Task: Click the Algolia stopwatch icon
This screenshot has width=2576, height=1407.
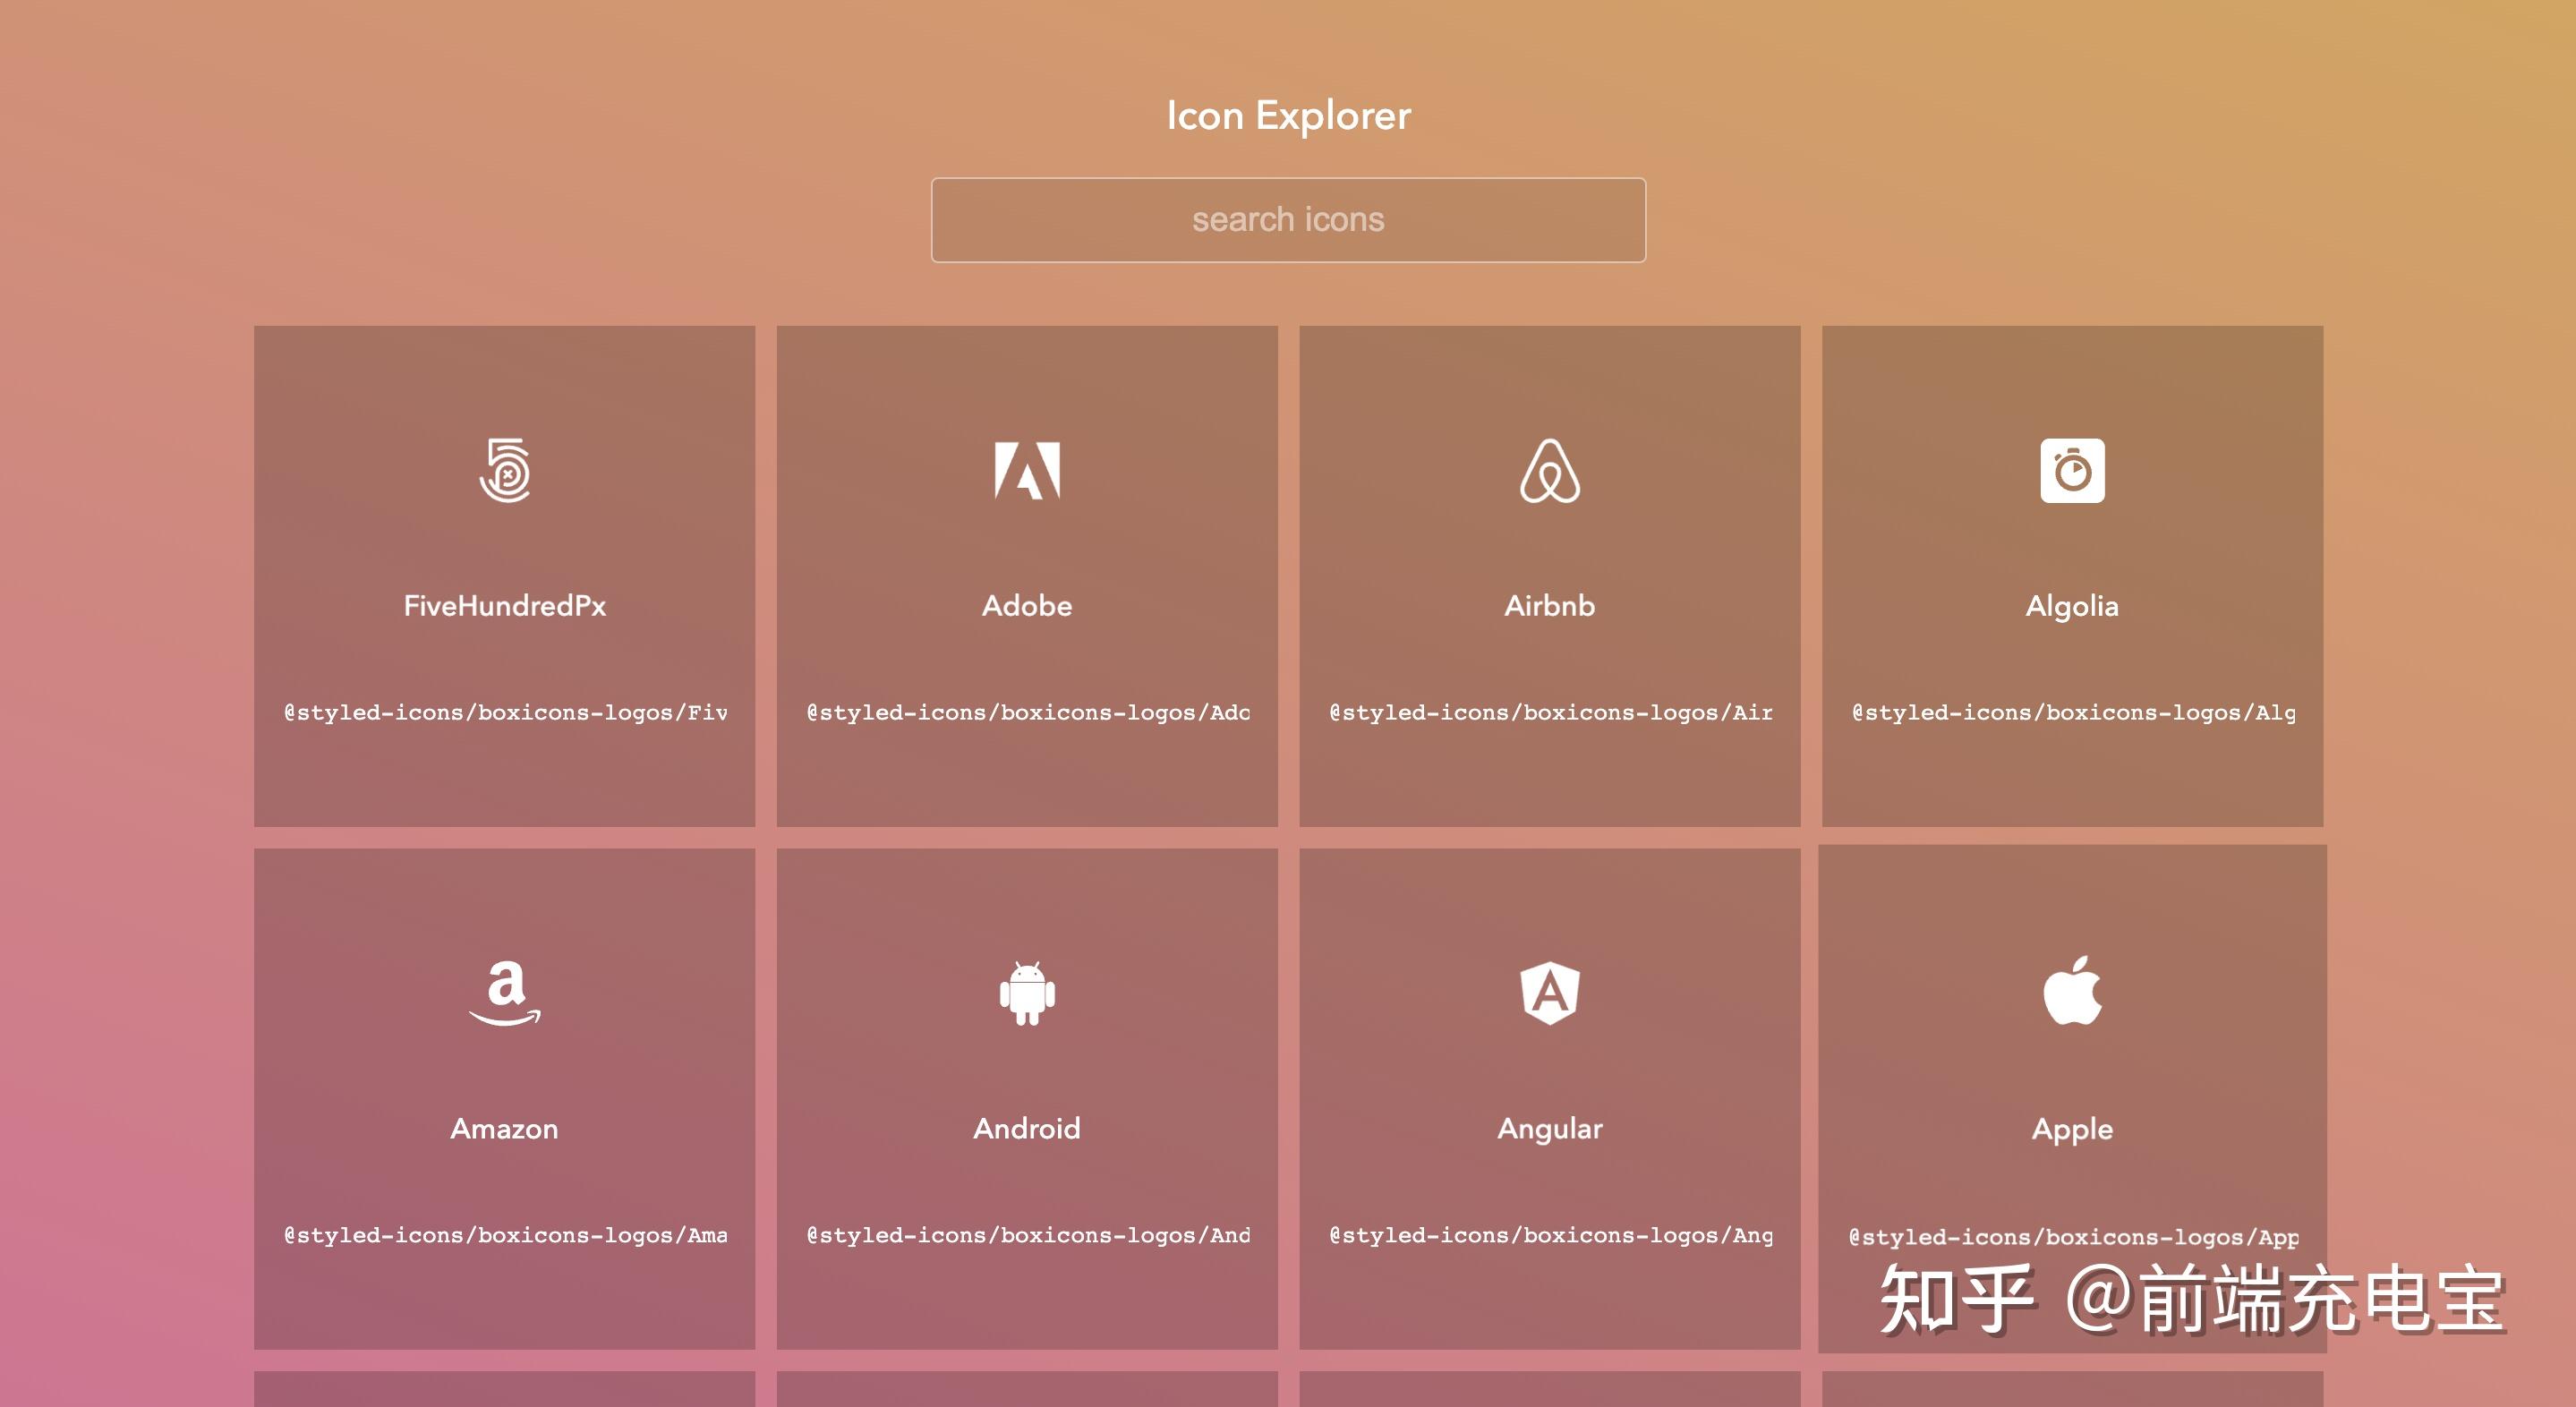Action: point(2072,470)
